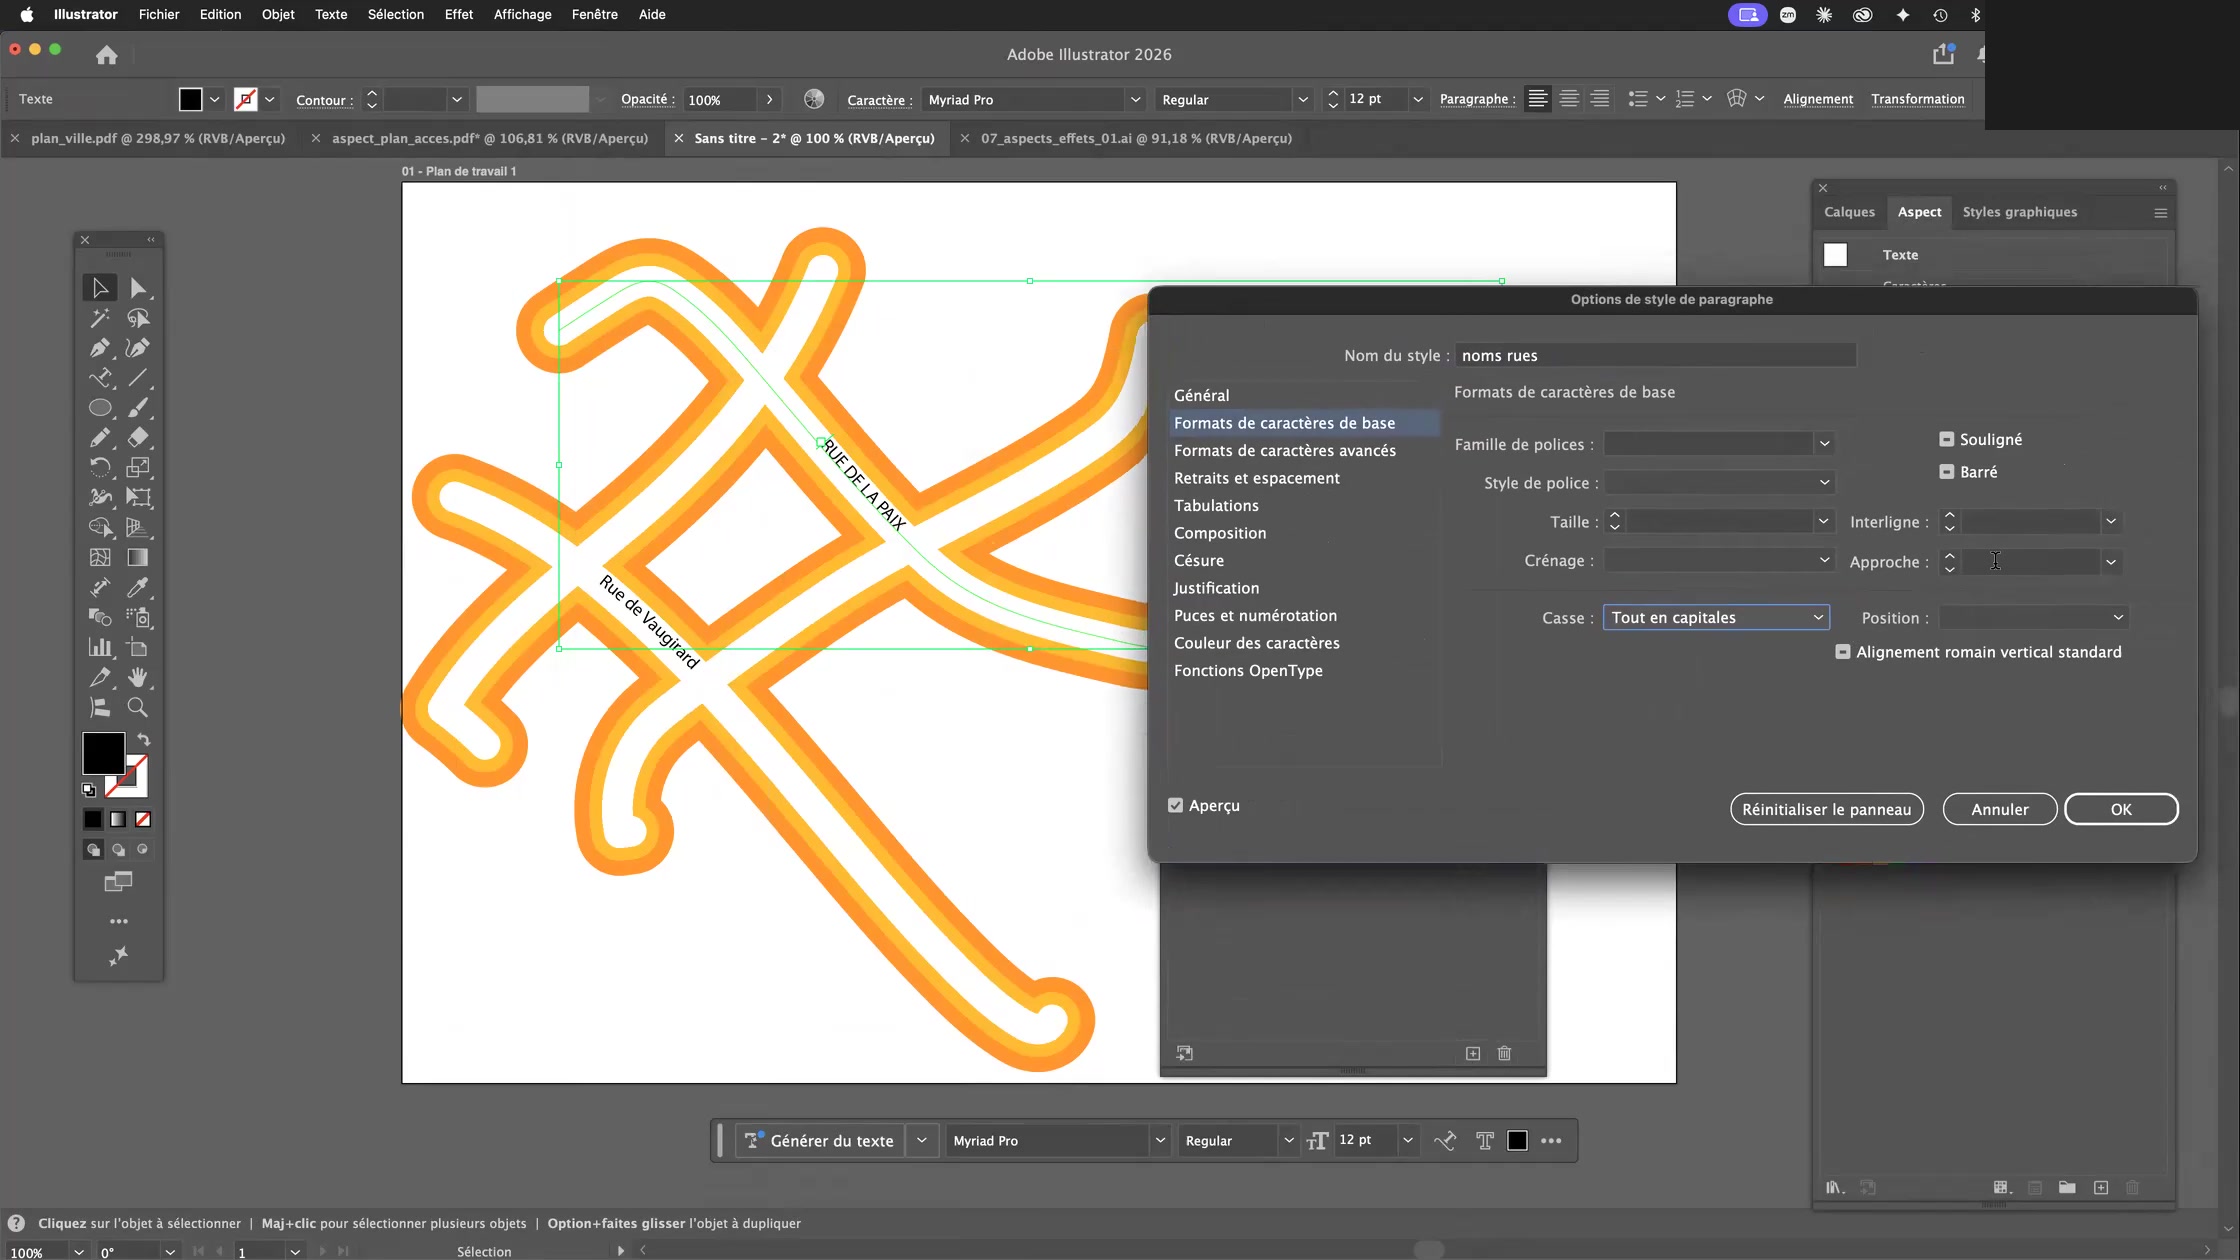Image resolution: width=2240 pixels, height=1260 pixels.
Task: Click the black fill color swatch in toolbox
Action: pos(103,752)
